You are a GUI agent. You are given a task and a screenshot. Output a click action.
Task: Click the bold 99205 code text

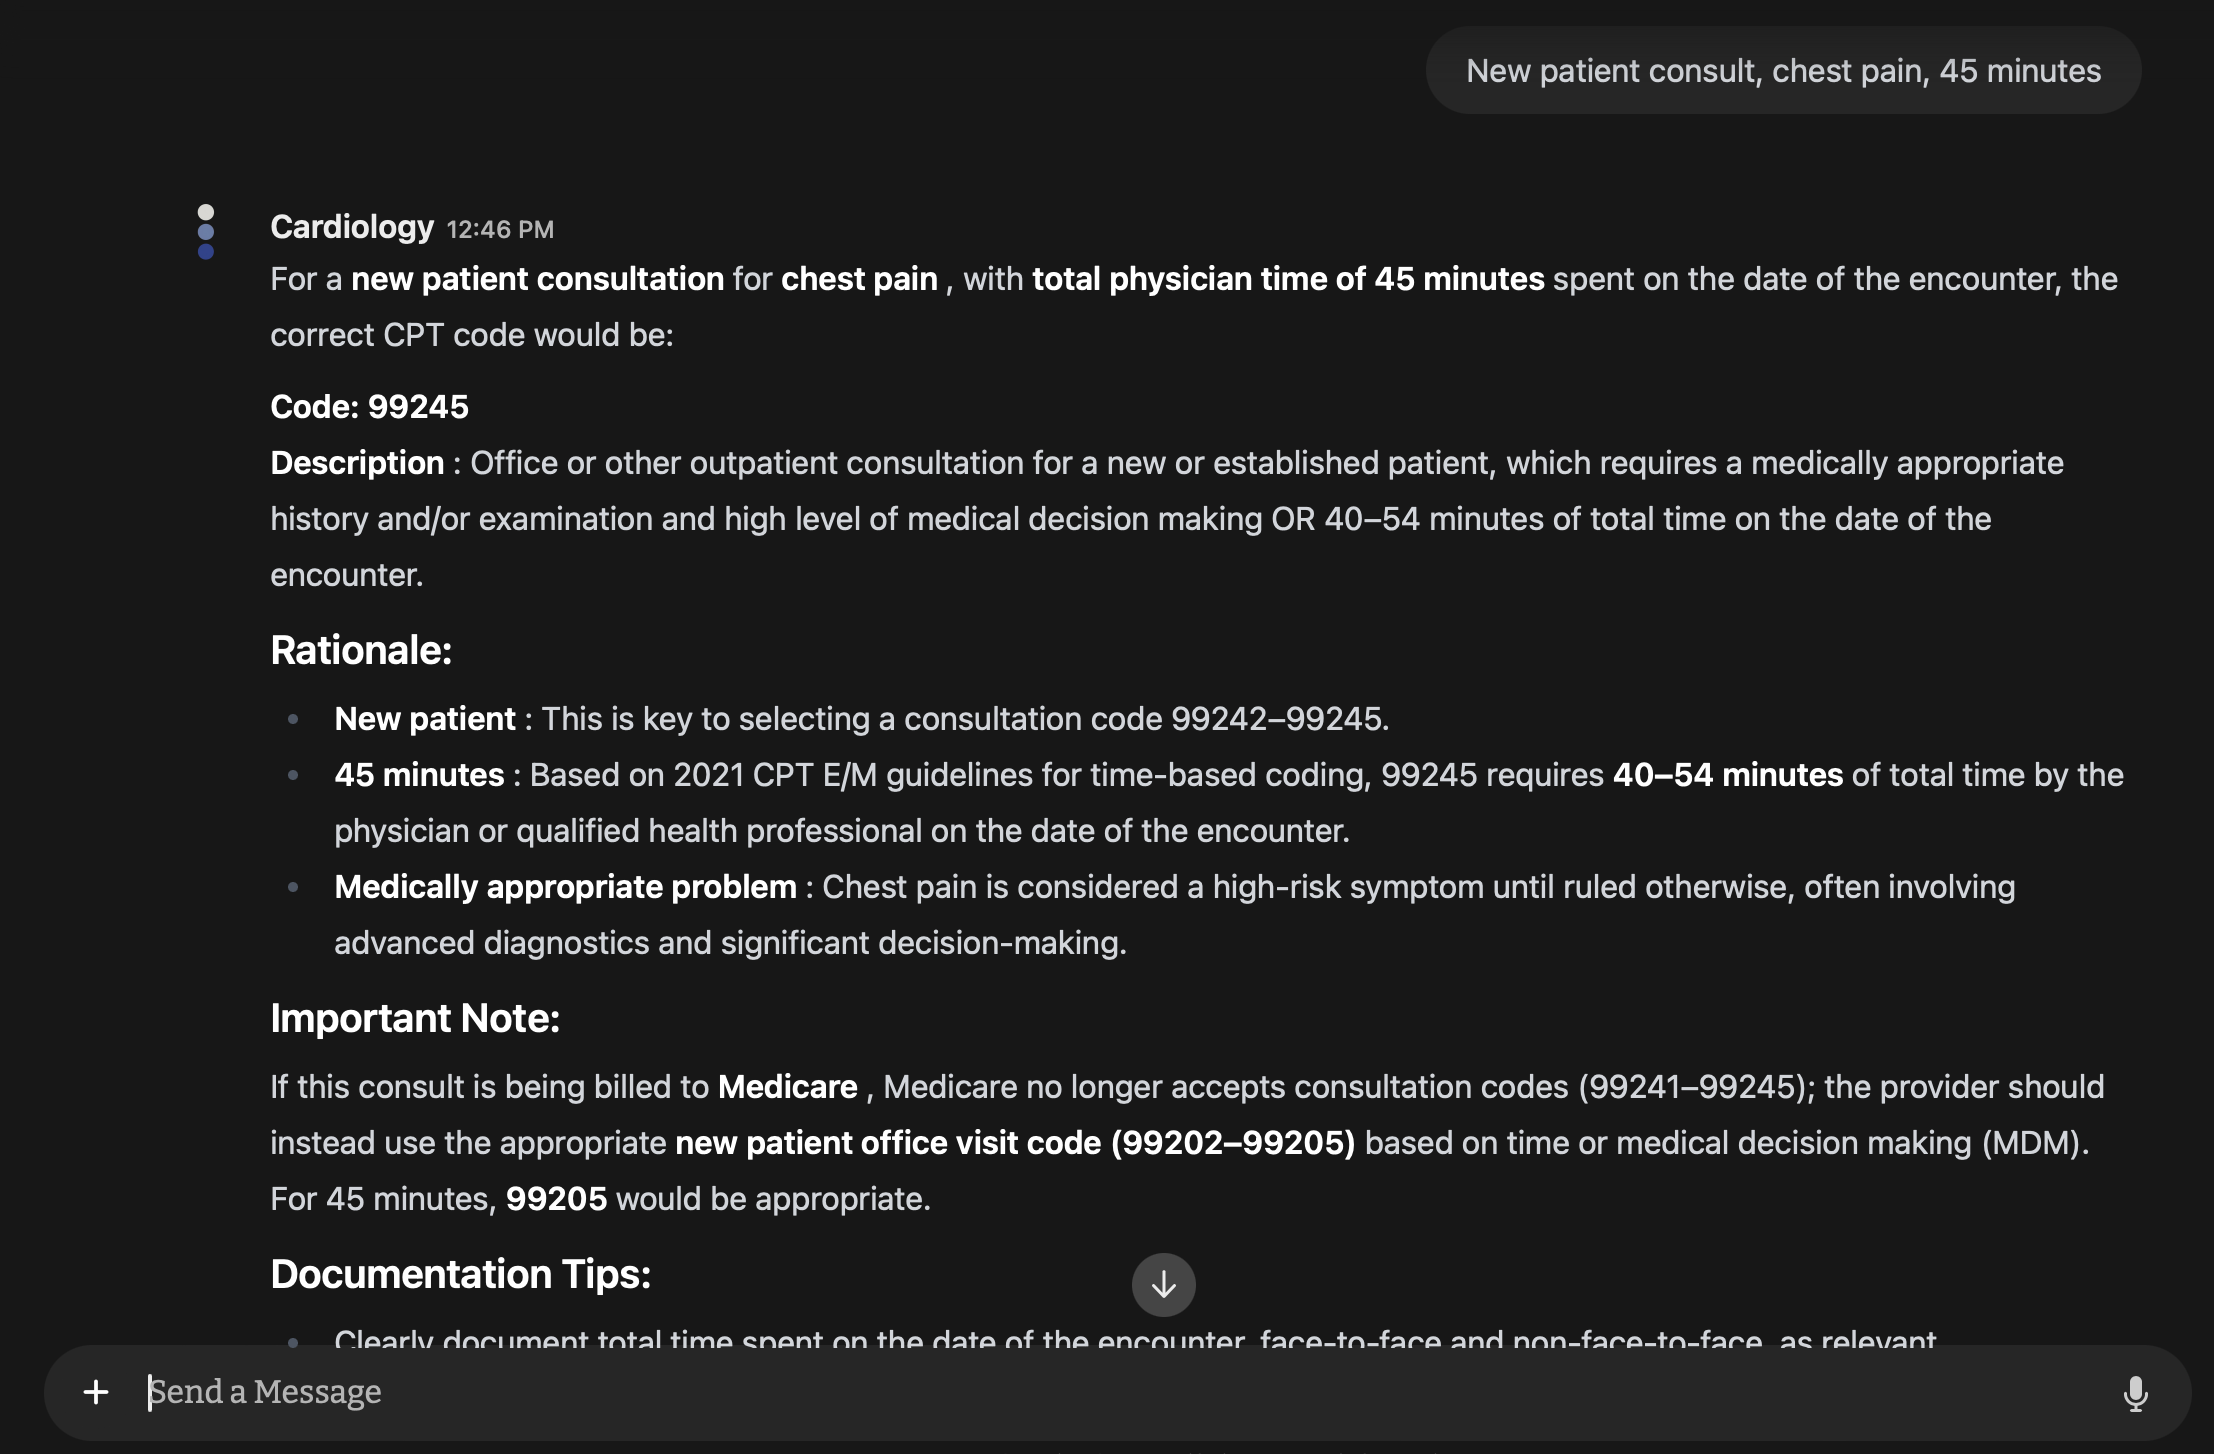tap(556, 1199)
